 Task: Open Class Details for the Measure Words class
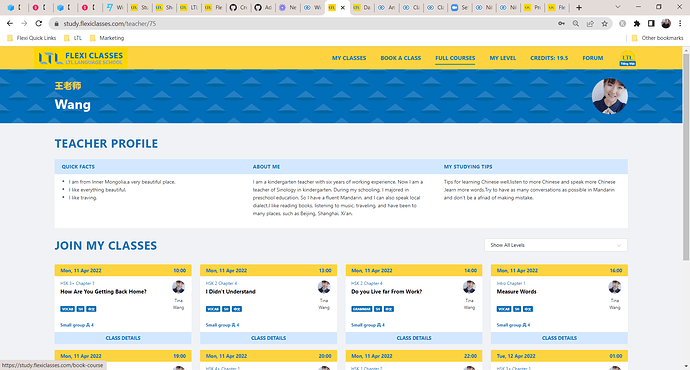pyautogui.click(x=559, y=338)
